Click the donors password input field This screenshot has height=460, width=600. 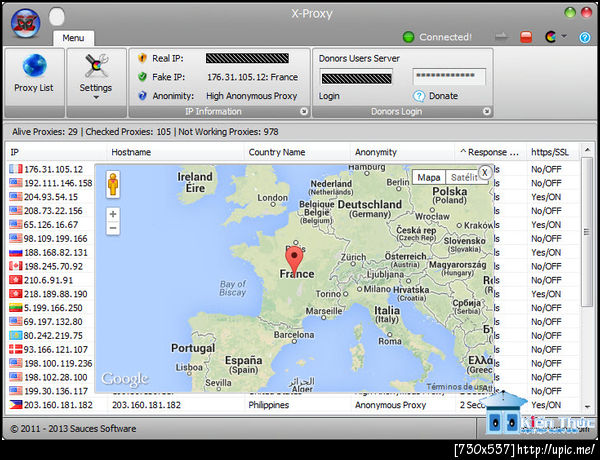pyautogui.click(x=449, y=76)
